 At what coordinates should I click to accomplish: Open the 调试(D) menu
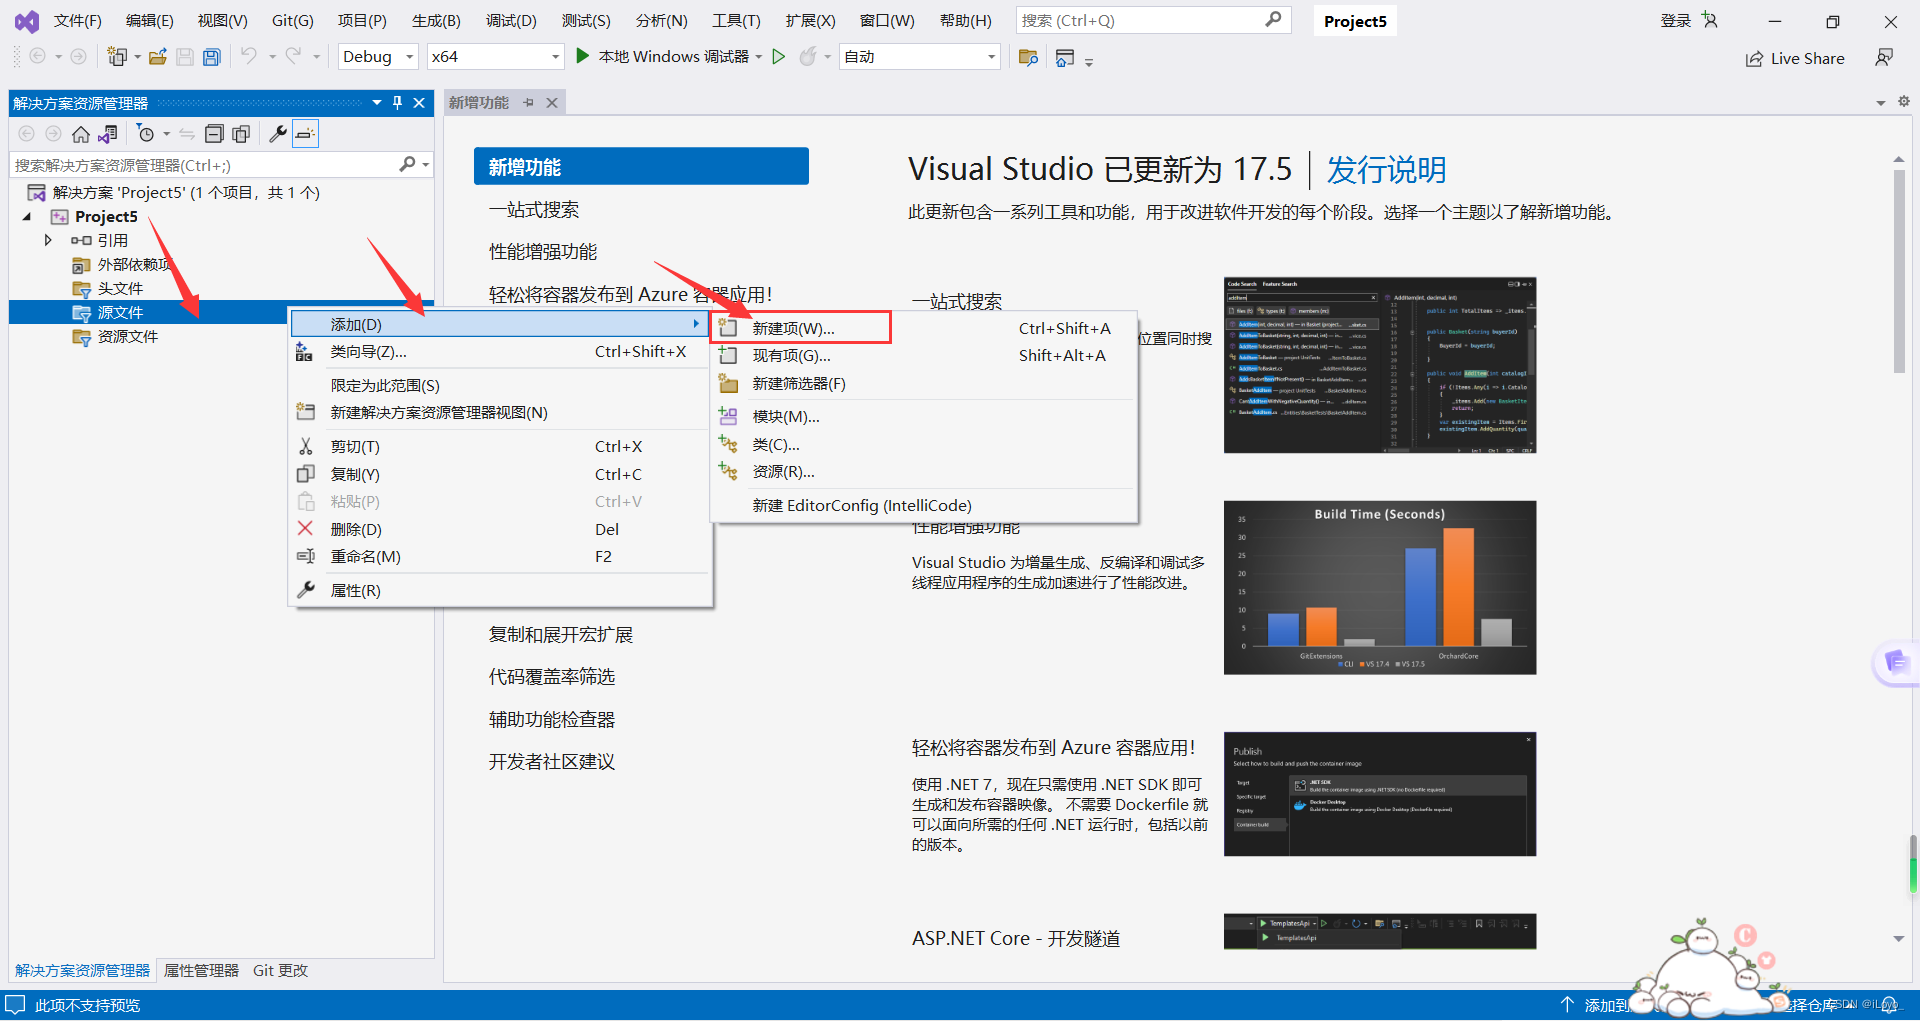coord(511,20)
